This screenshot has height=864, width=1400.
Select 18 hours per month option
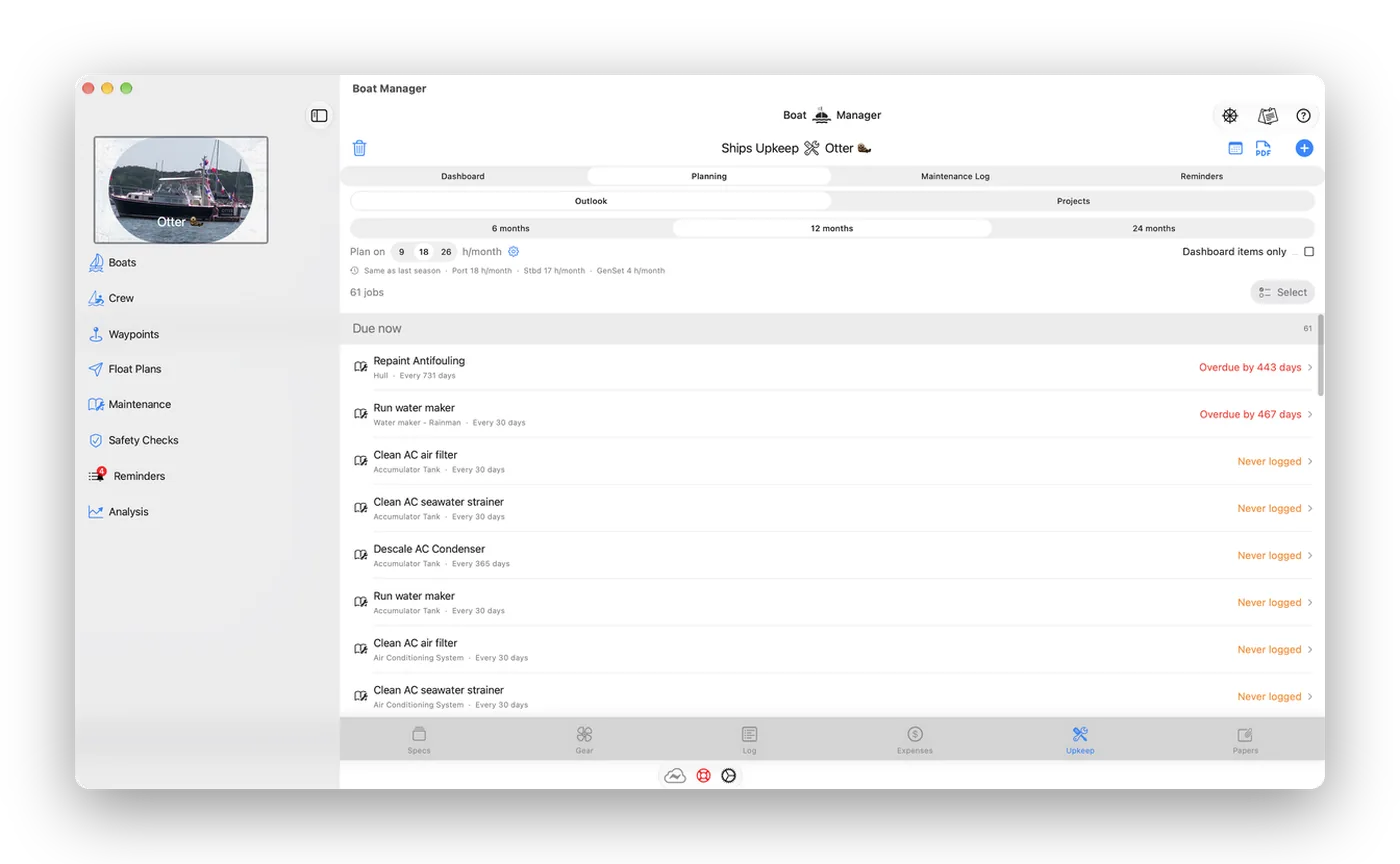[424, 252]
